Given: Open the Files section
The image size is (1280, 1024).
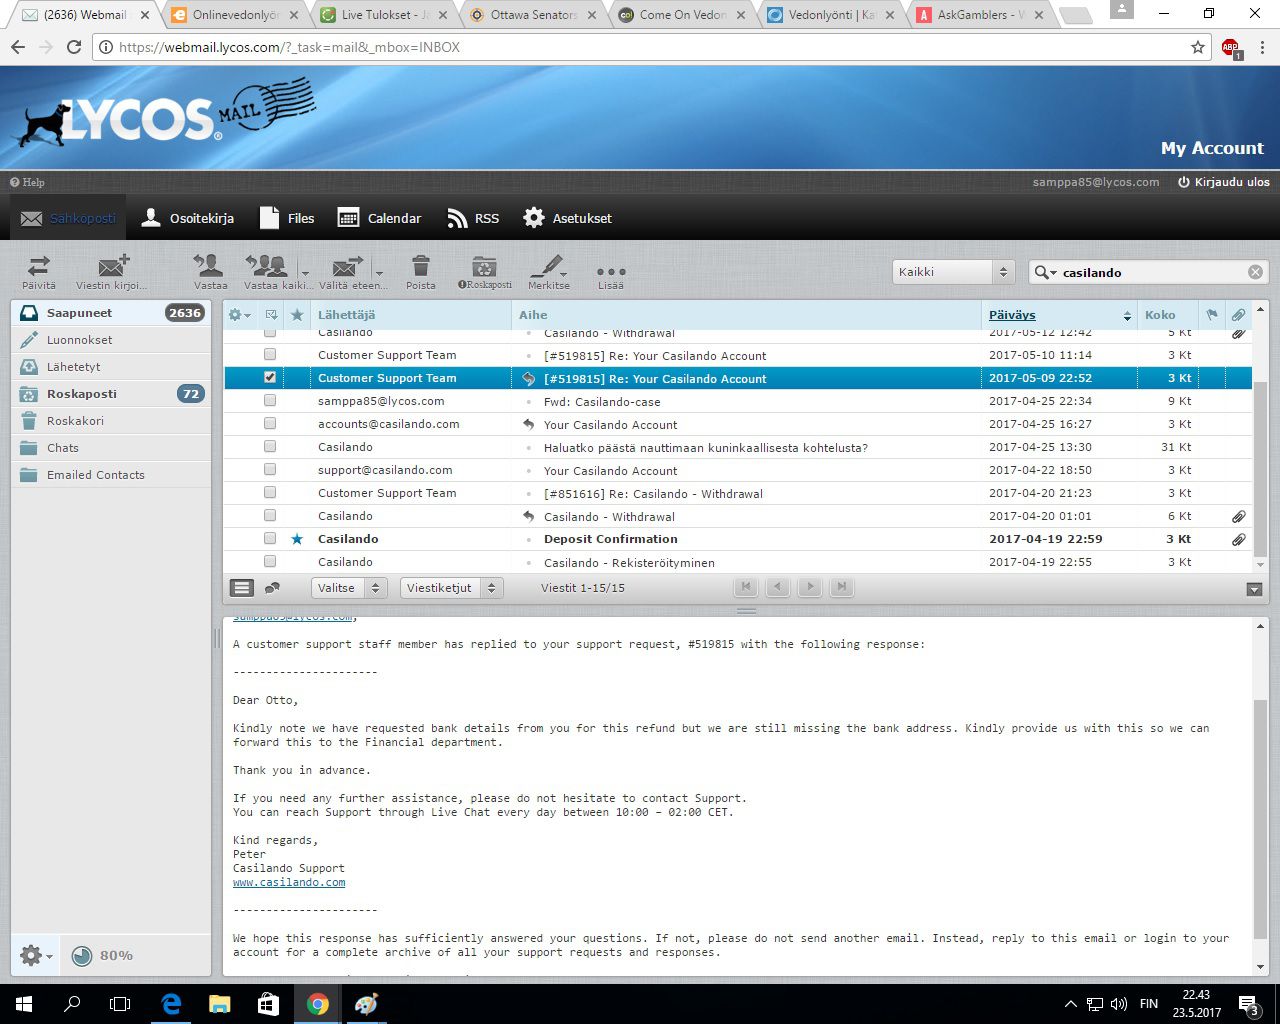Looking at the screenshot, I should (287, 218).
